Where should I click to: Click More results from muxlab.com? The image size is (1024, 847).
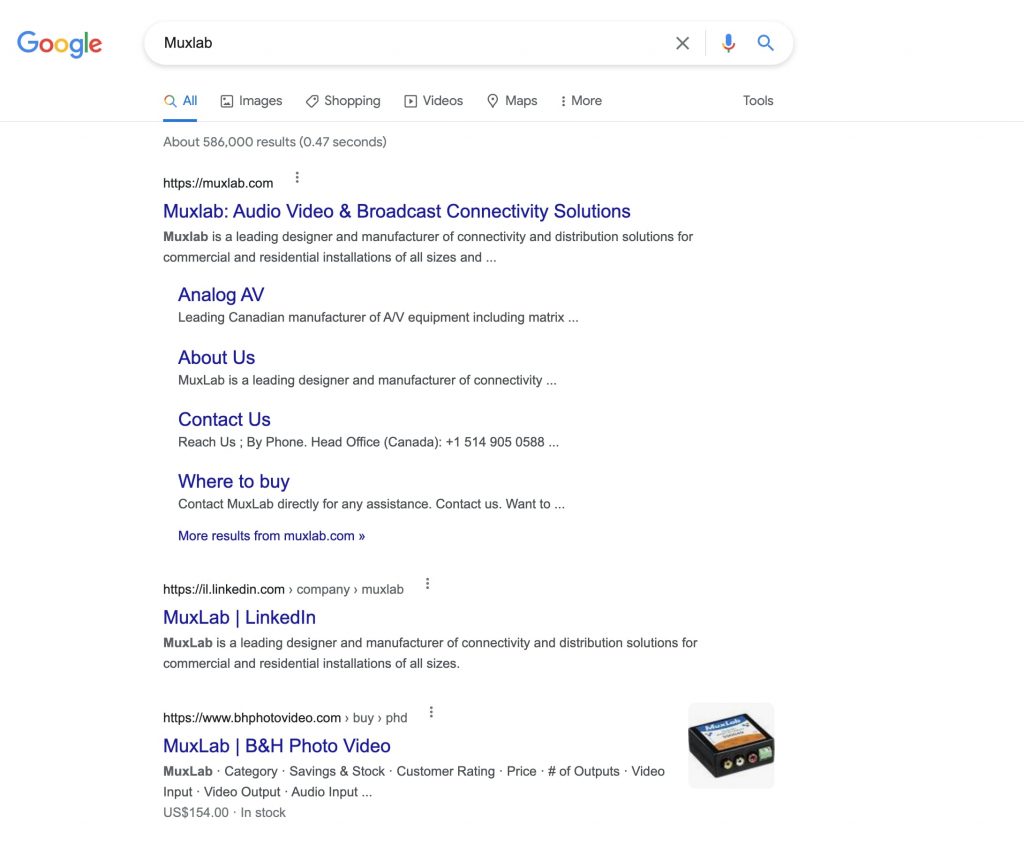(x=272, y=536)
